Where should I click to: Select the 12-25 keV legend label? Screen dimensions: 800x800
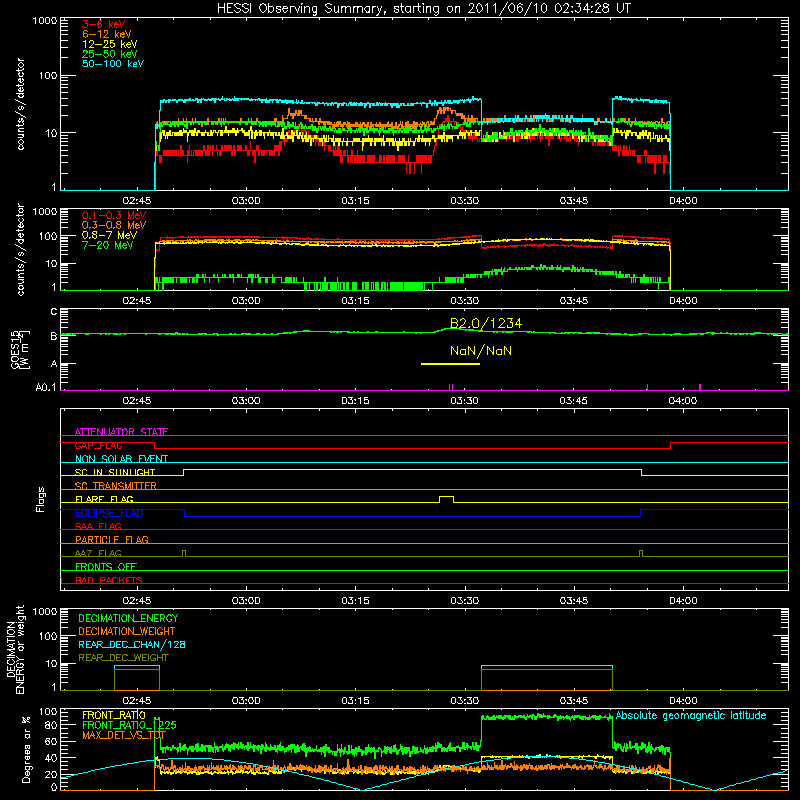point(110,44)
